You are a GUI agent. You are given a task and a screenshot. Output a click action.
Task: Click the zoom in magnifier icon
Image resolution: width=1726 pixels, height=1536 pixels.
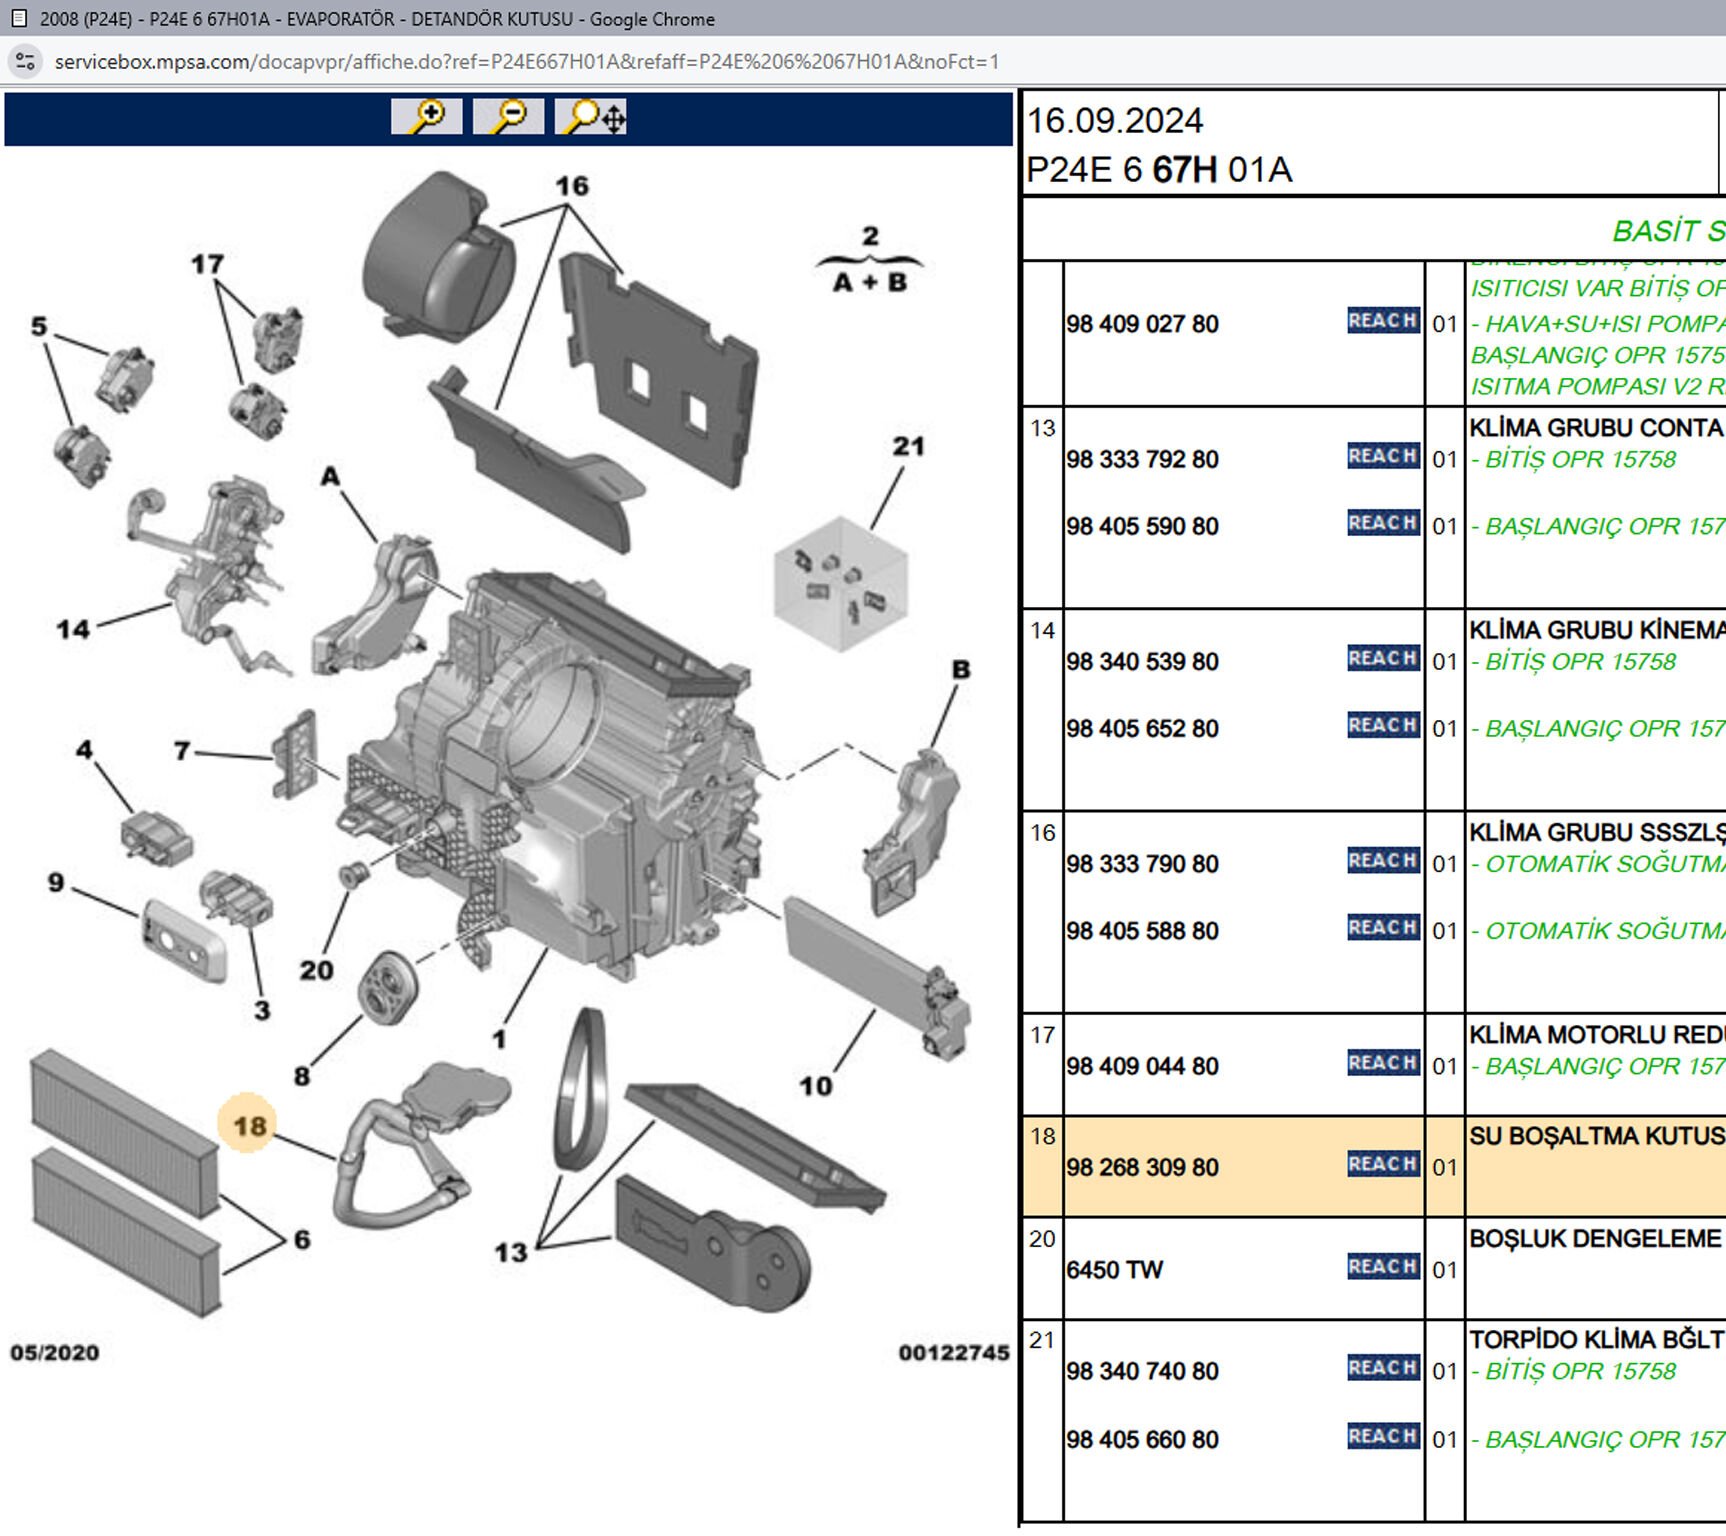(426, 116)
